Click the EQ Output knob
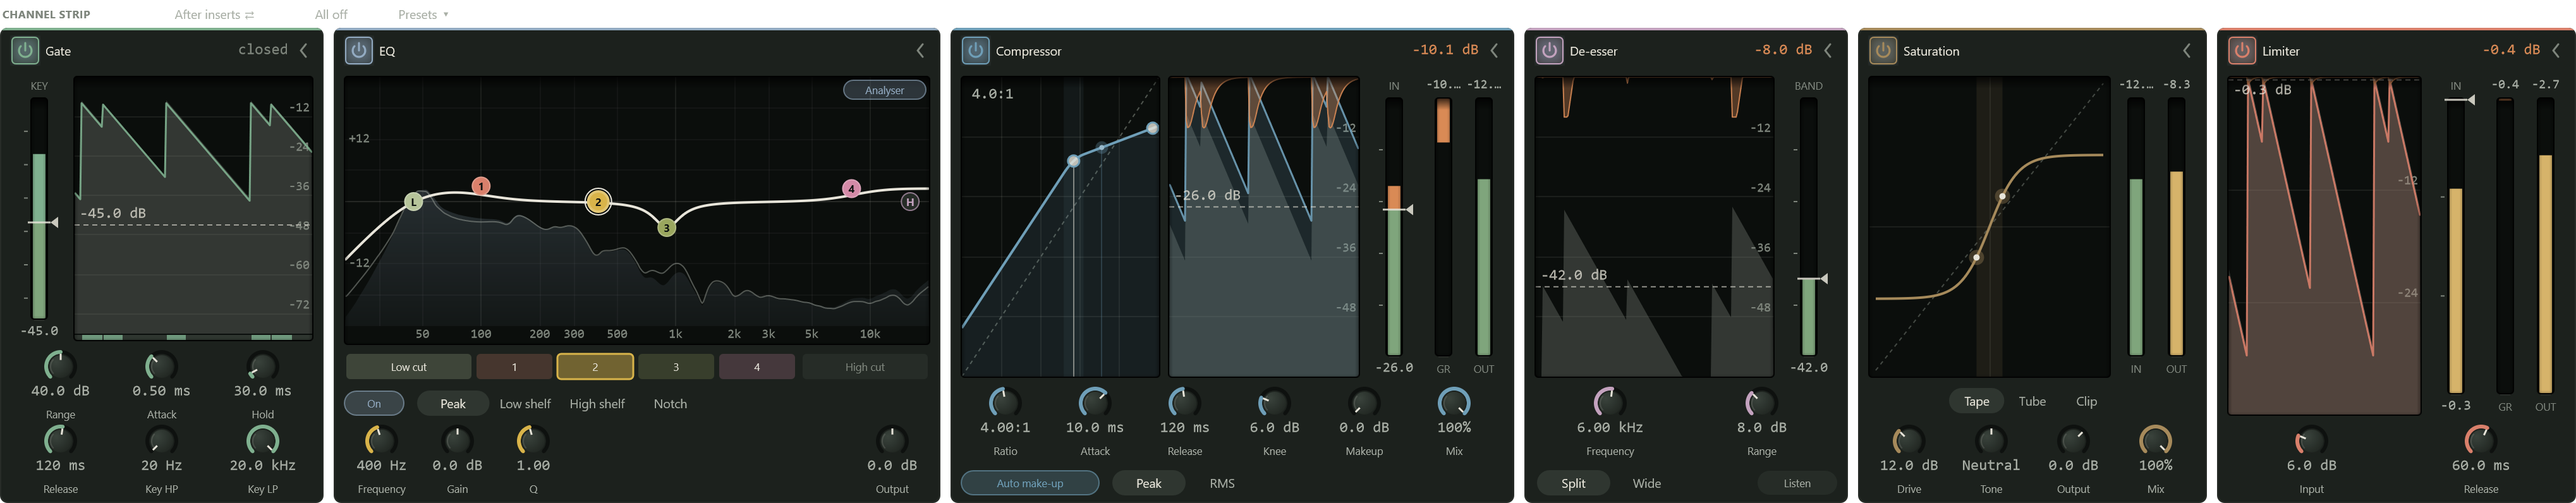 point(892,440)
